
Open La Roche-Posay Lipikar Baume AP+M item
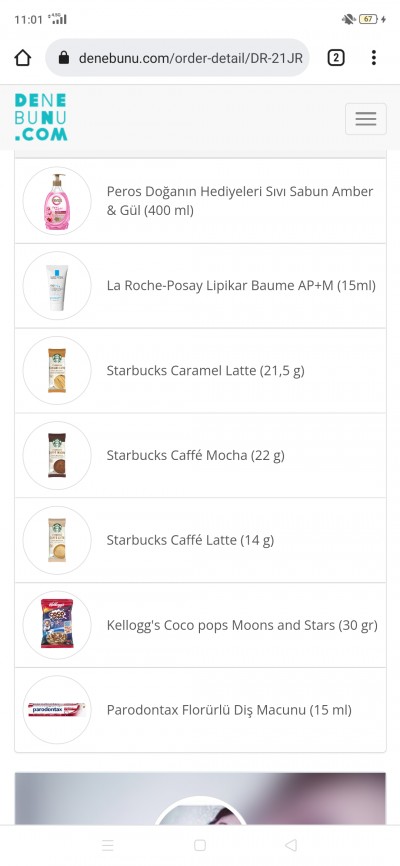200,286
